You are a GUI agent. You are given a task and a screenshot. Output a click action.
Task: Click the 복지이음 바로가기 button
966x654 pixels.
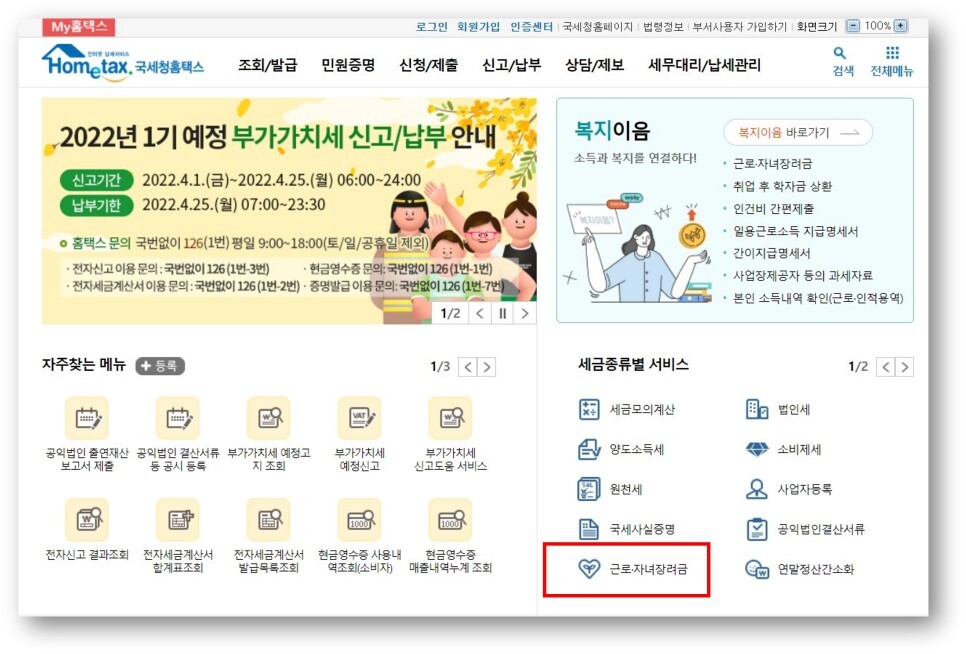coord(798,132)
